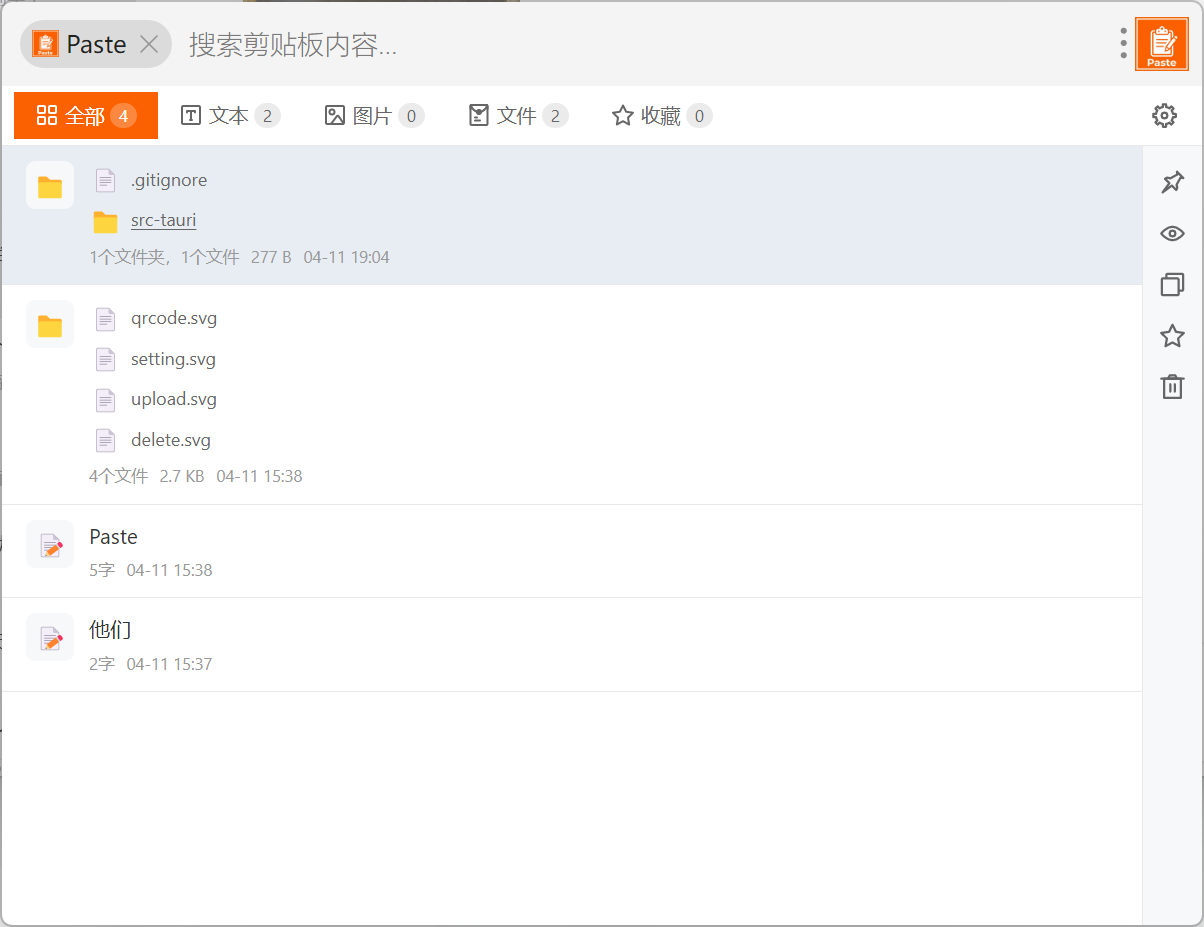Click the file icon next to setting.svg
1204x927 pixels.
105,359
